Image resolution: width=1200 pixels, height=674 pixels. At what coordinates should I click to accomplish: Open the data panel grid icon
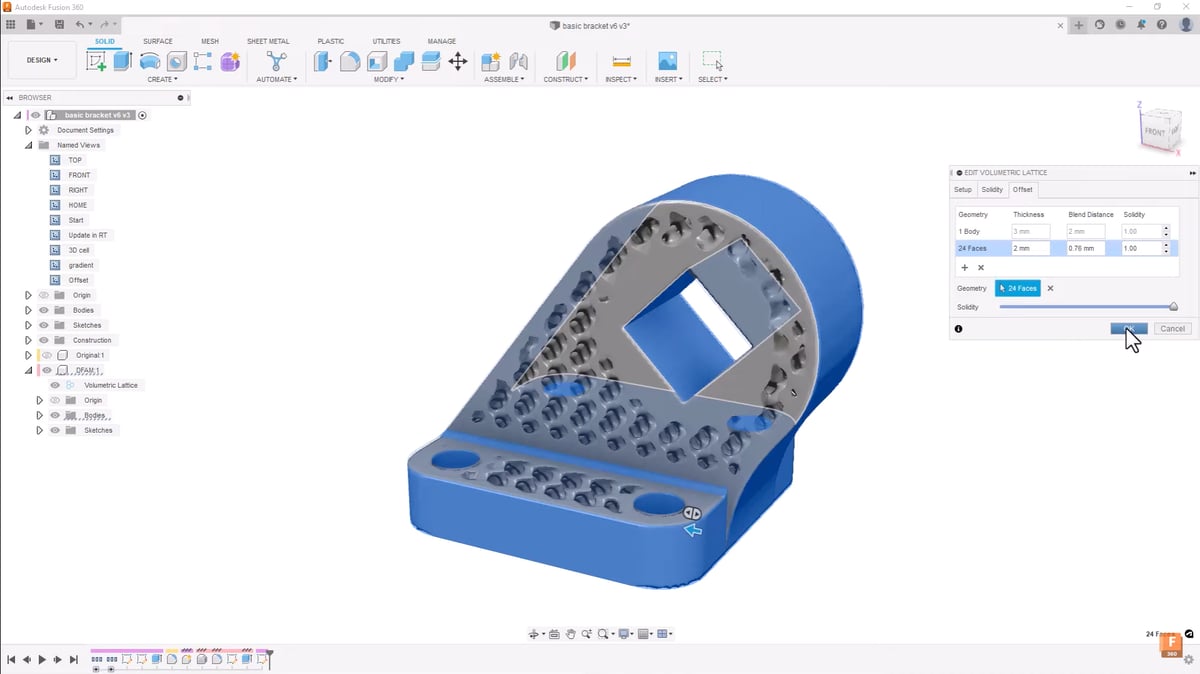[11, 23]
